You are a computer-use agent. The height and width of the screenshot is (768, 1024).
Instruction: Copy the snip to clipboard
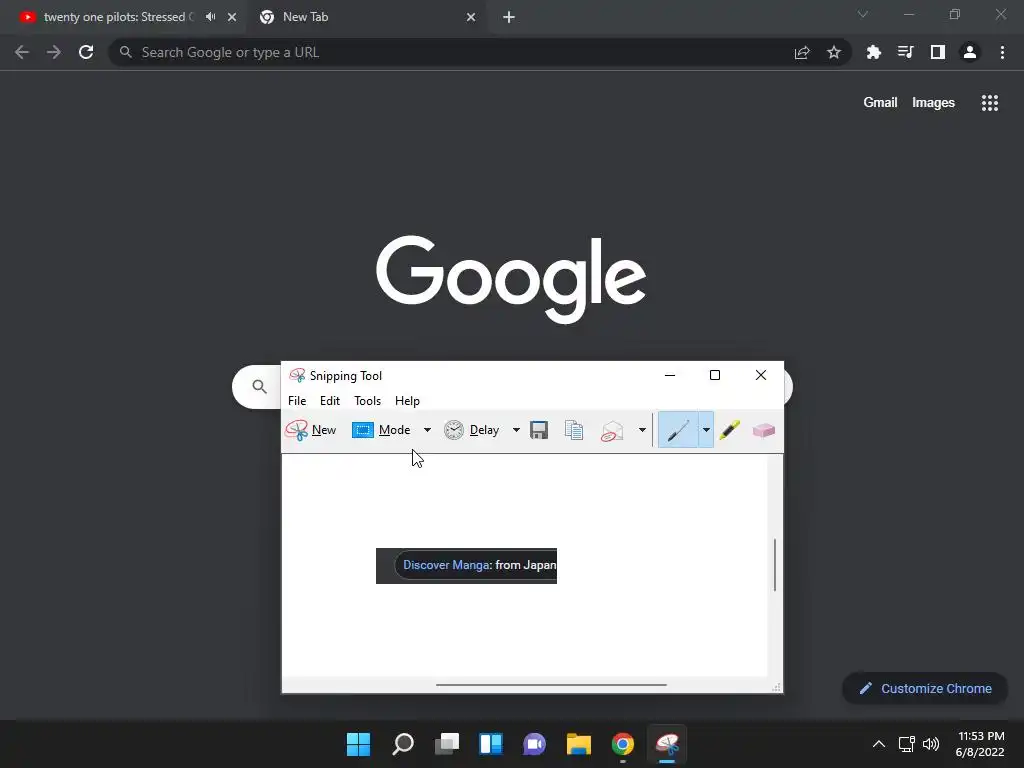573,430
